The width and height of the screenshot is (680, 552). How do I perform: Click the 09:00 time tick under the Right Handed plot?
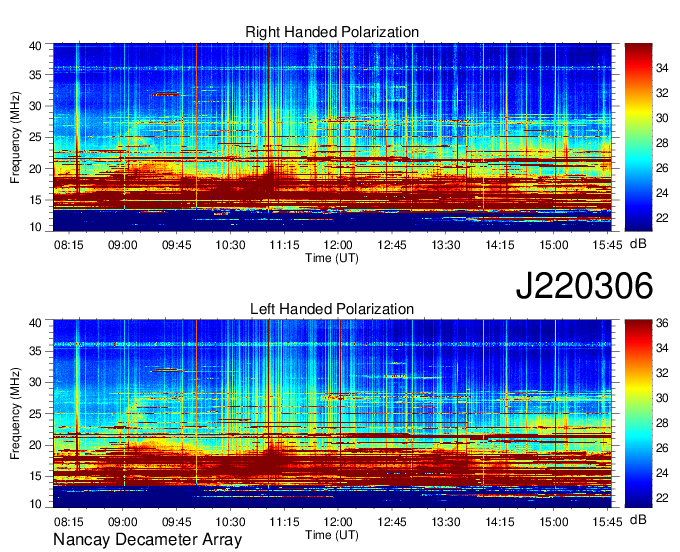(x=123, y=245)
